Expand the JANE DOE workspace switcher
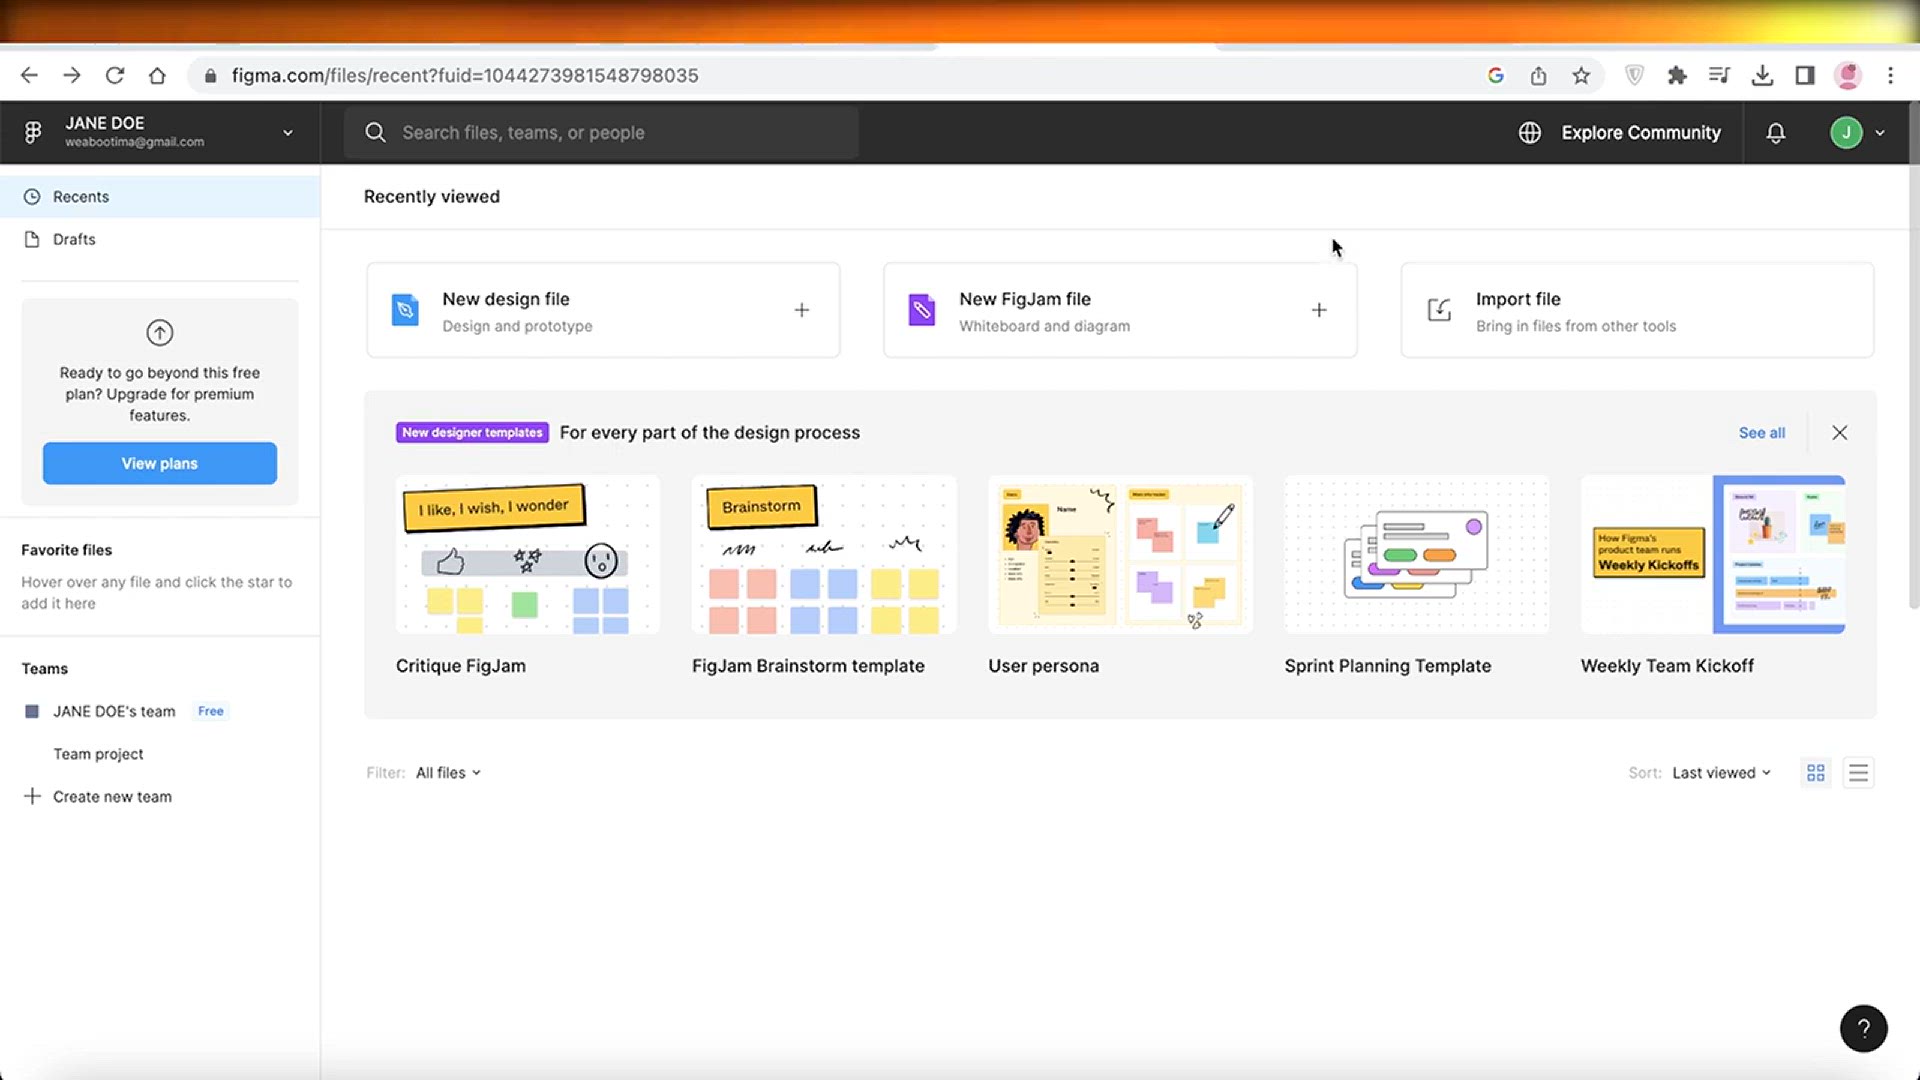 pyautogui.click(x=288, y=132)
